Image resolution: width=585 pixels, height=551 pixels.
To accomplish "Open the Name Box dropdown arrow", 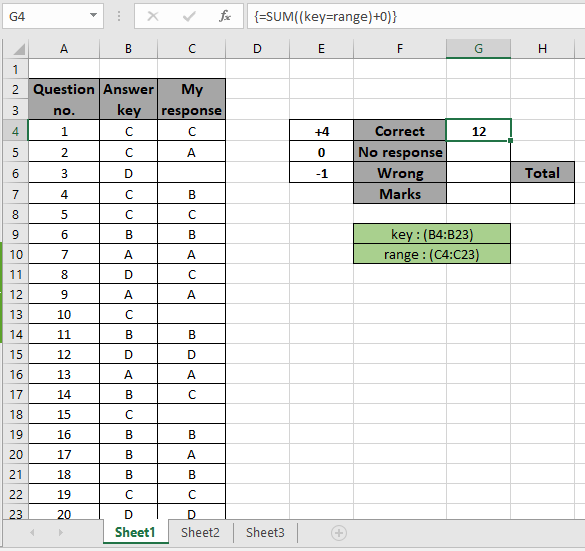I will (x=93, y=16).
